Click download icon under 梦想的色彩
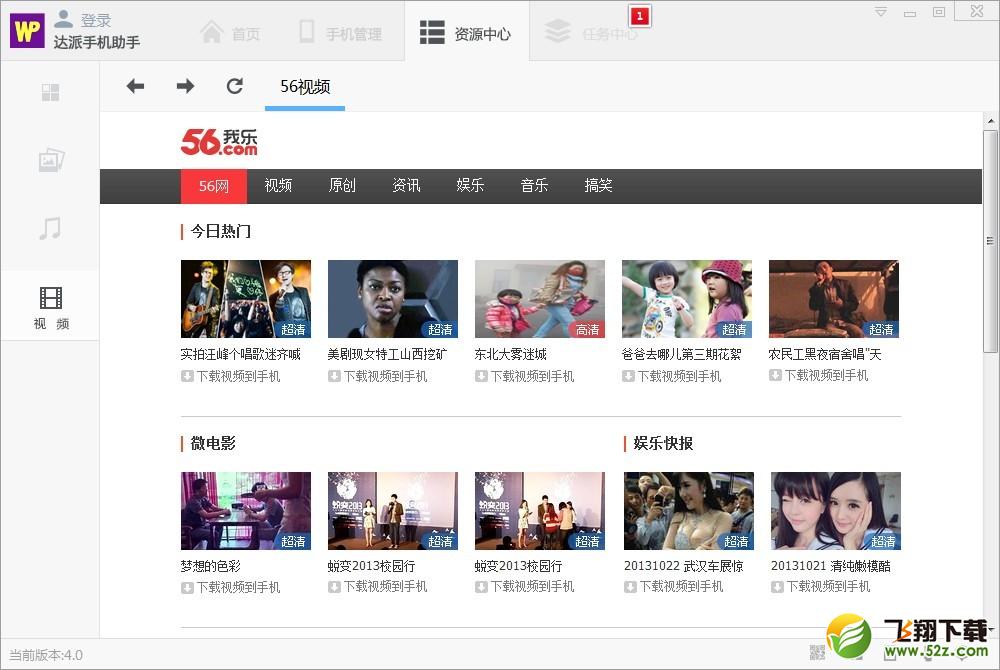 [x=187, y=588]
